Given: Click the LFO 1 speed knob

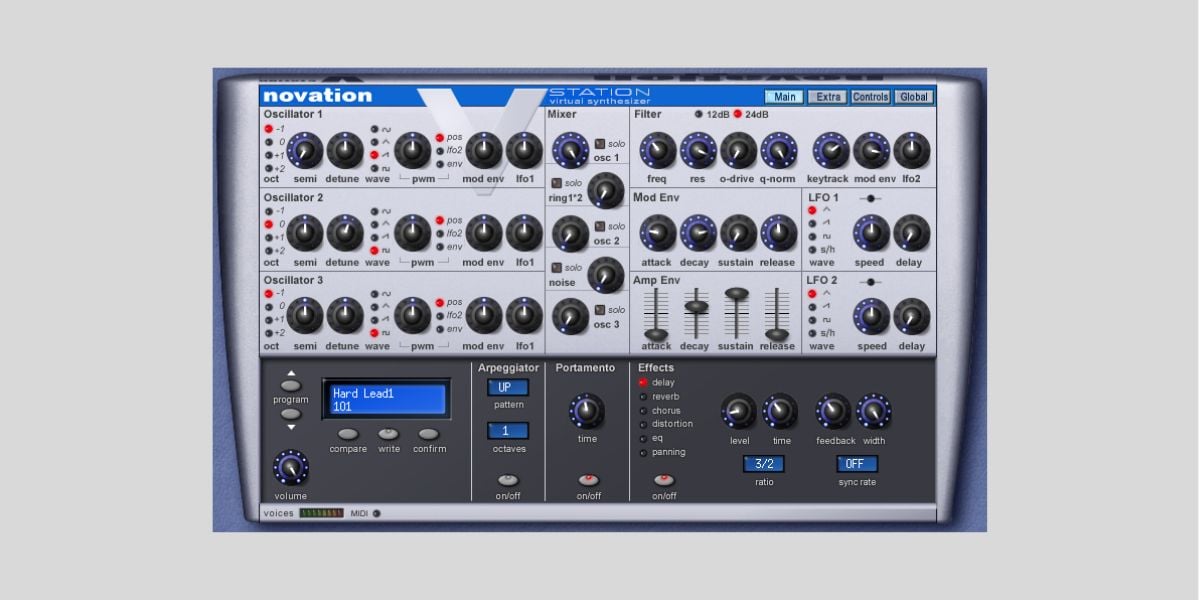Looking at the screenshot, I should click(871, 233).
